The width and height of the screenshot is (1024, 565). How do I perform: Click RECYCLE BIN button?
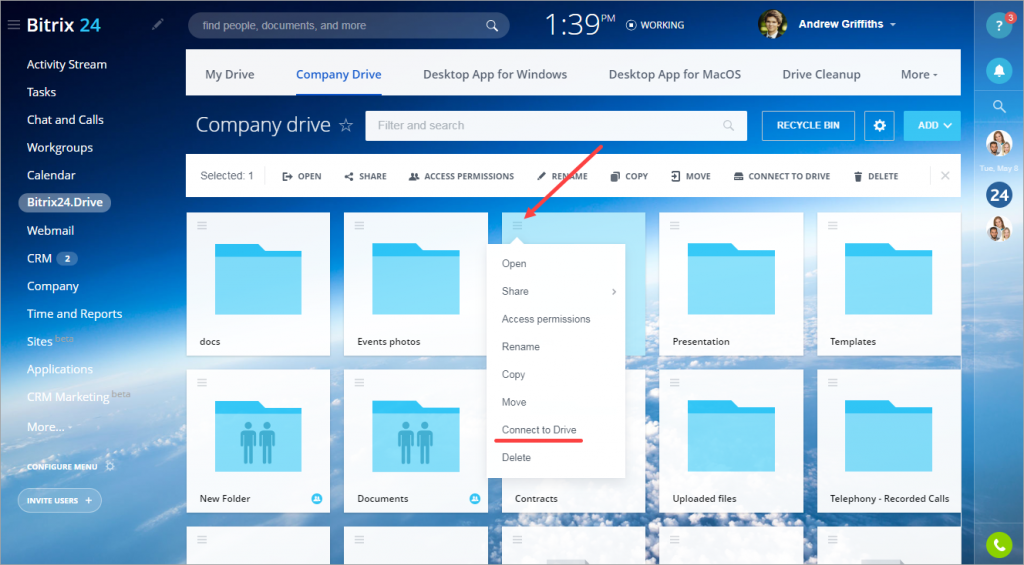click(x=808, y=125)
